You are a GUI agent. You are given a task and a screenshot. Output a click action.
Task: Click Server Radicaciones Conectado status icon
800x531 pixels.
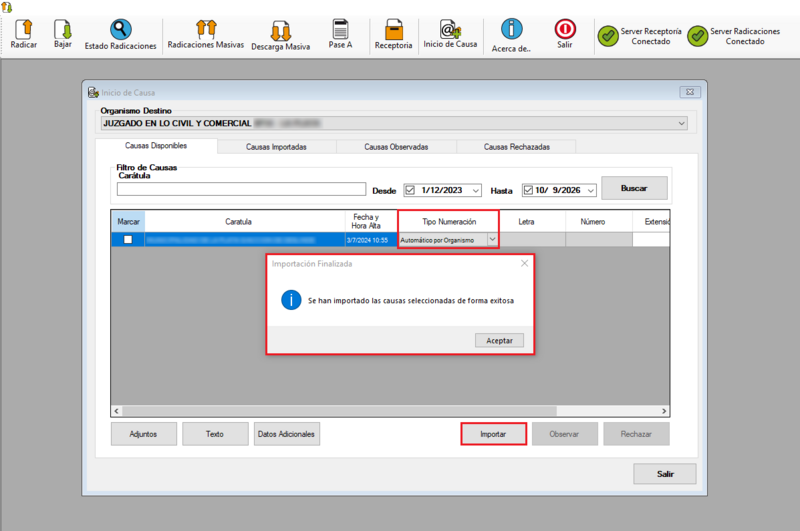(697, 36)
